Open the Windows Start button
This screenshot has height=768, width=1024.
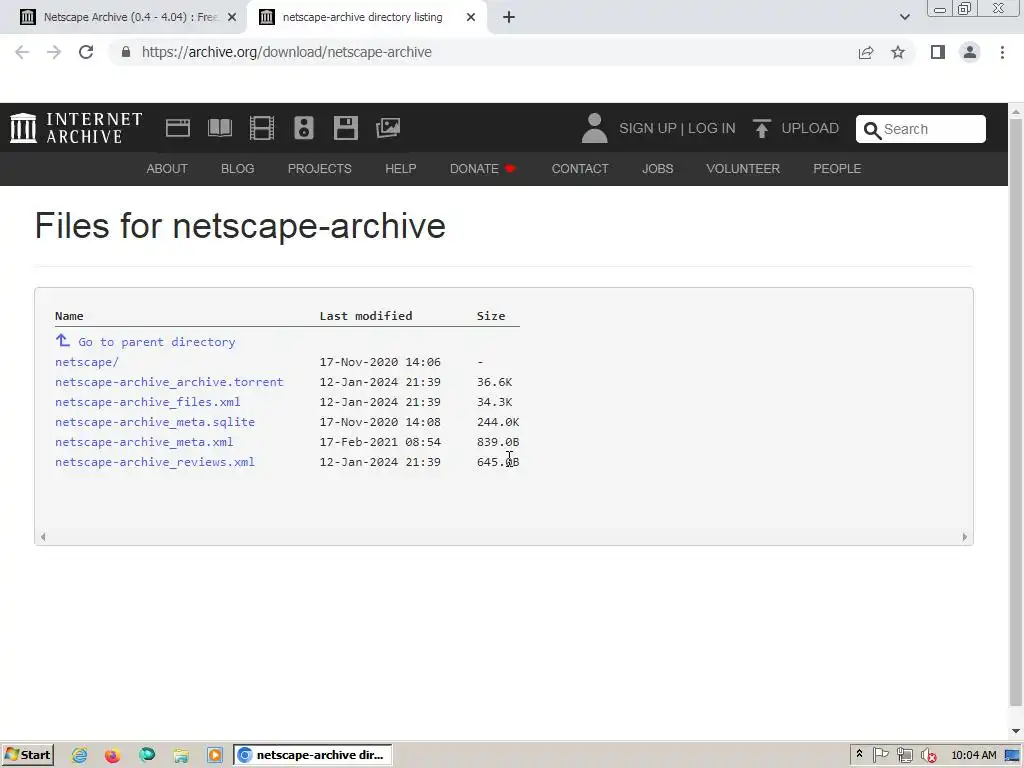[27, 755]
